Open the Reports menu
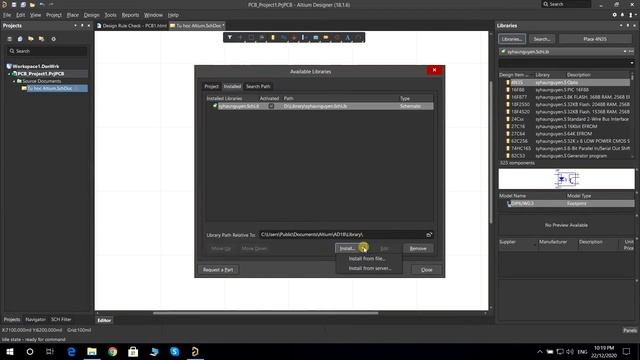 click(x=130, y=15)
